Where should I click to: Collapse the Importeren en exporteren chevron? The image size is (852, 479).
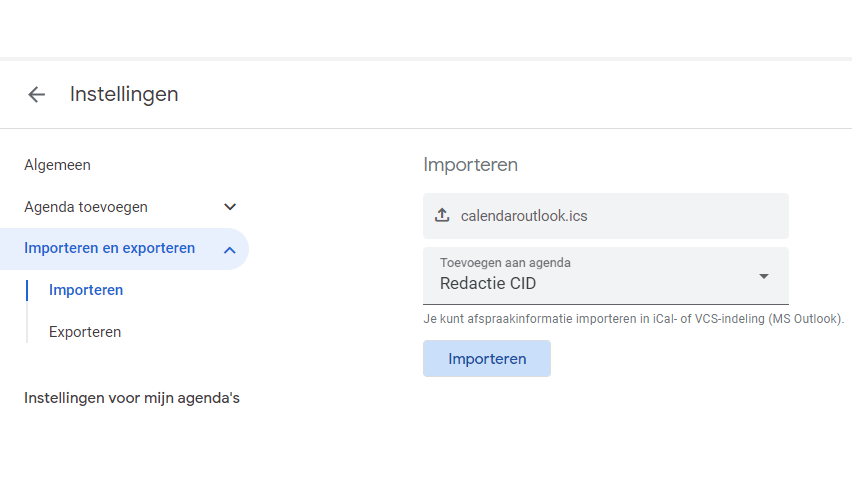point(230,249)
